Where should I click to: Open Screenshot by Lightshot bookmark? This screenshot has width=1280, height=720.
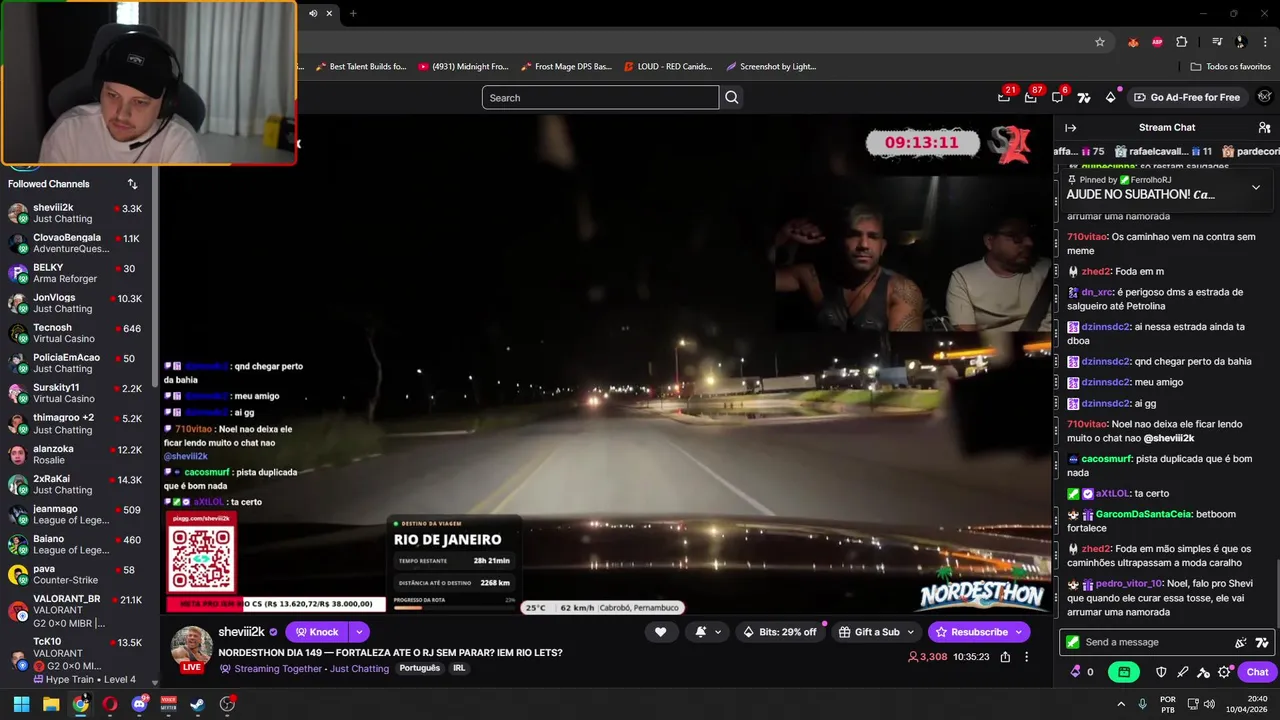pos(771,67)
